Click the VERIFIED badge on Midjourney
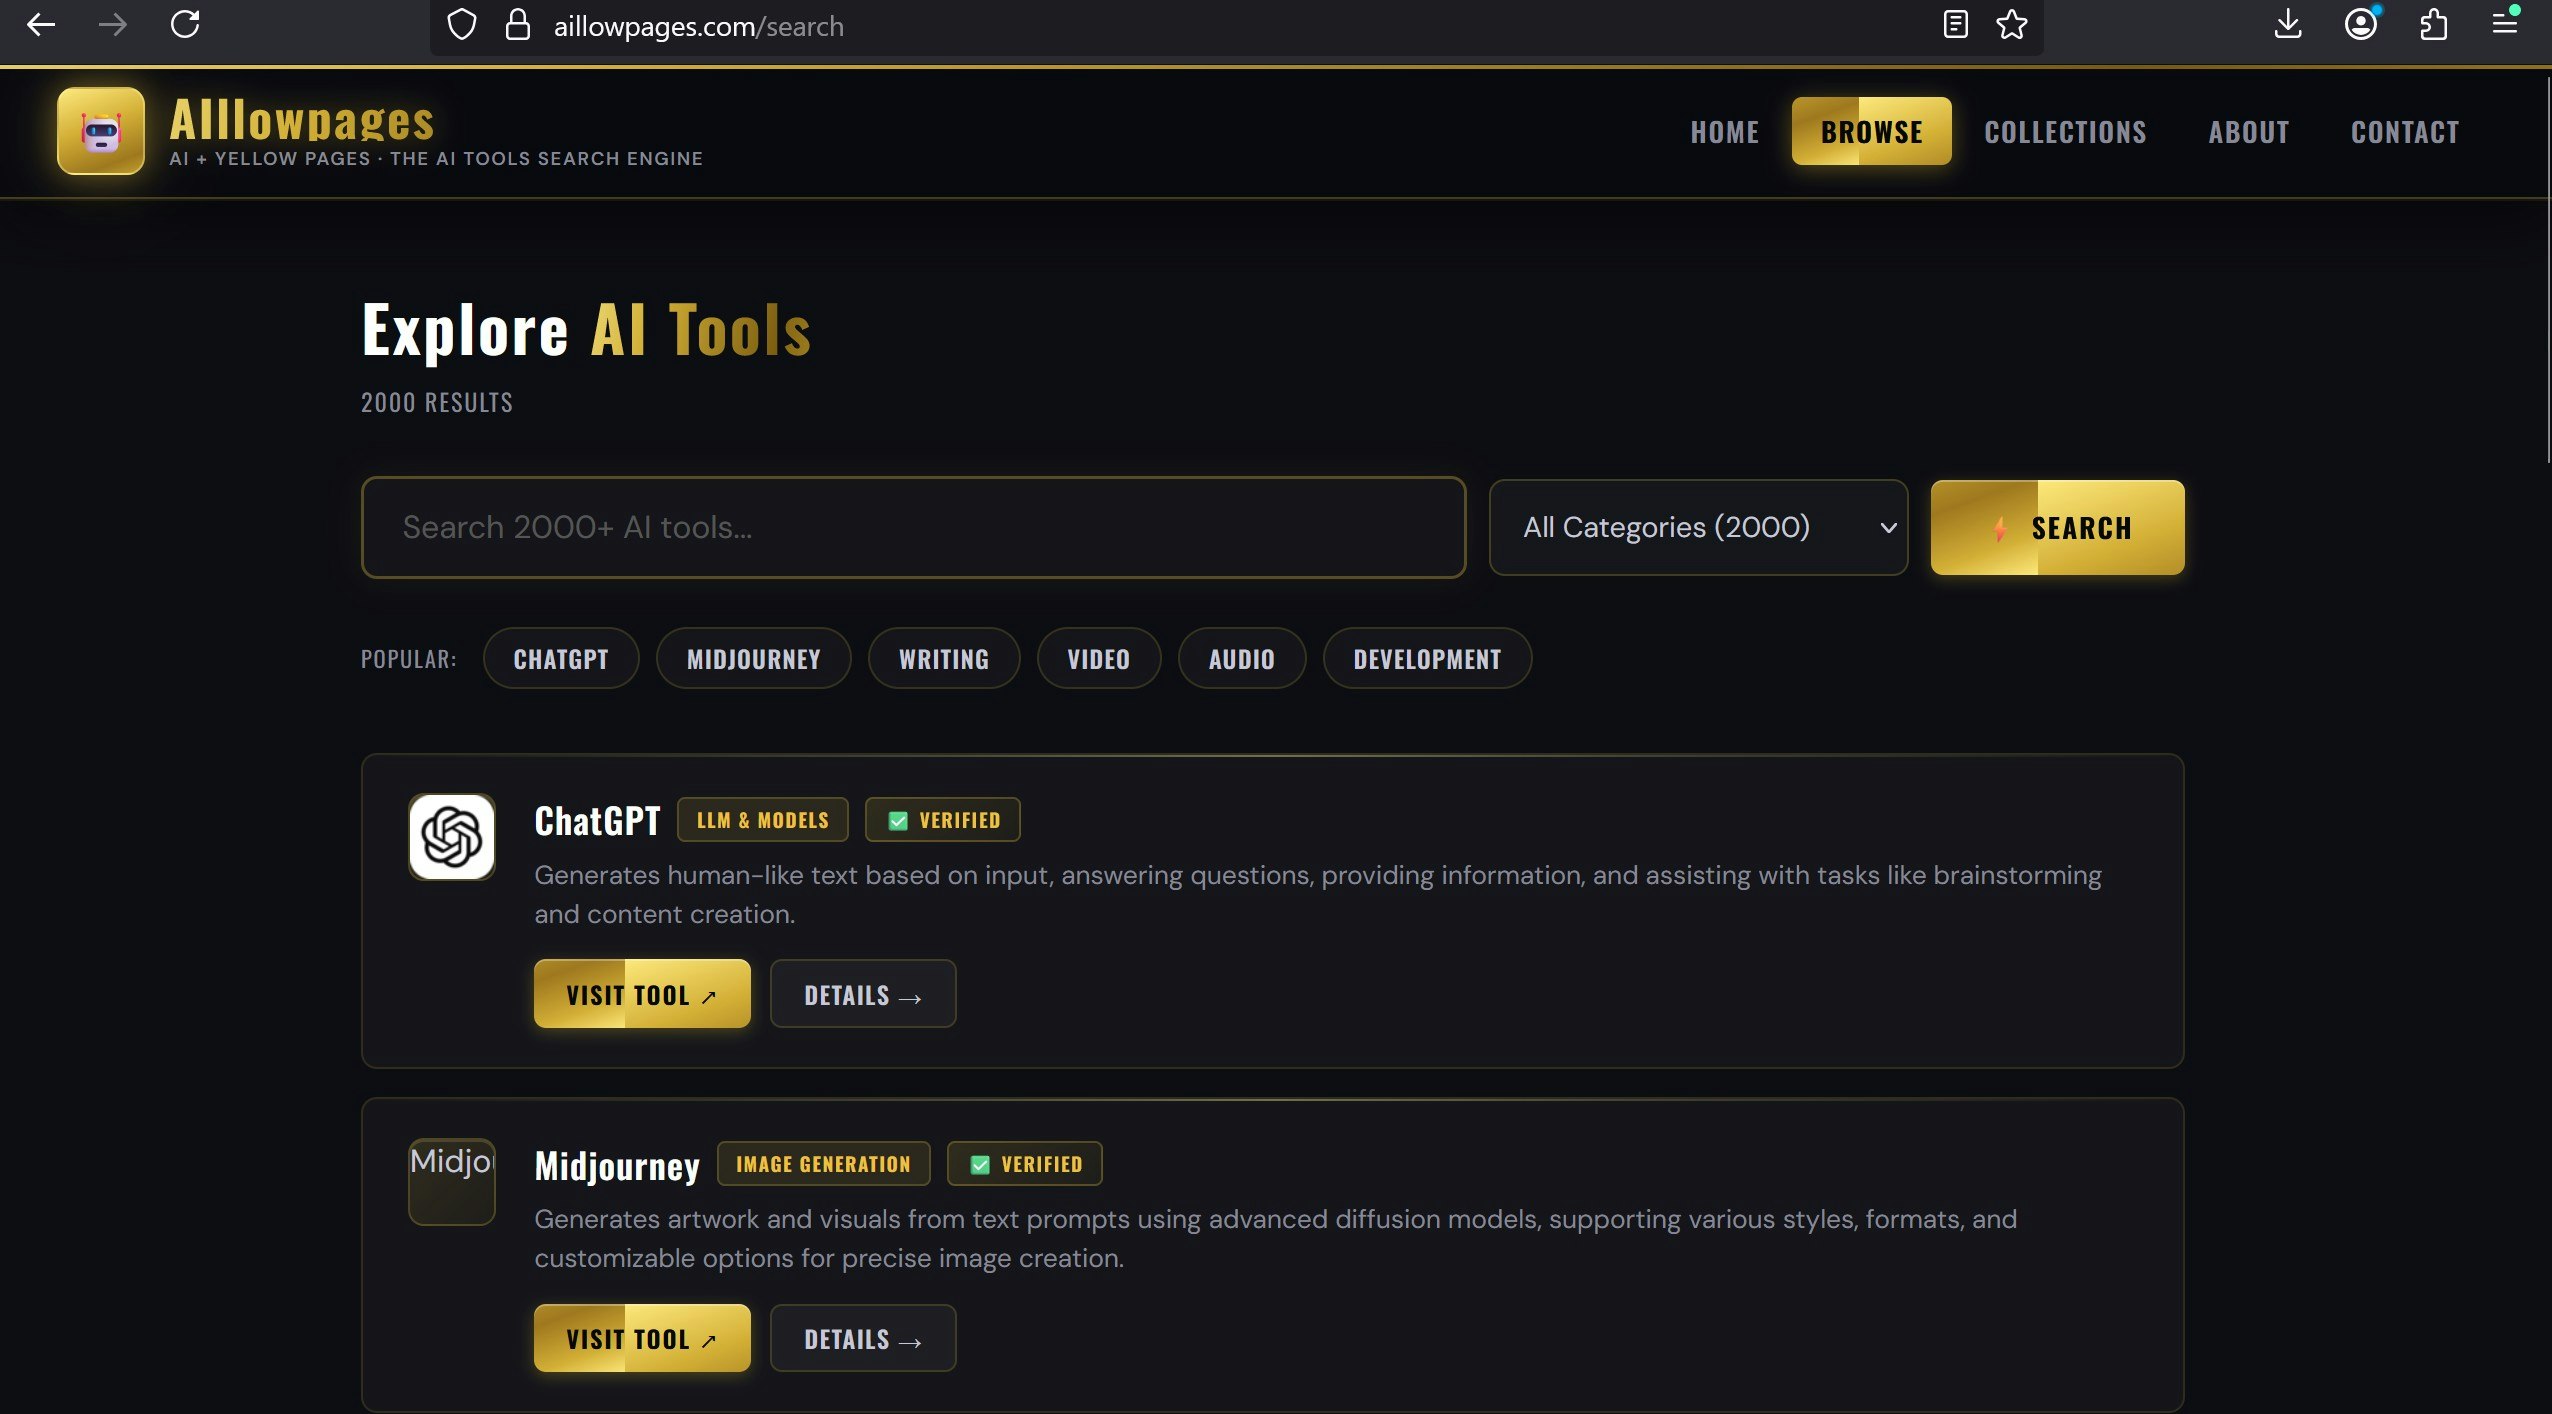Screen dimensions: 2552x1414 1025,1164
